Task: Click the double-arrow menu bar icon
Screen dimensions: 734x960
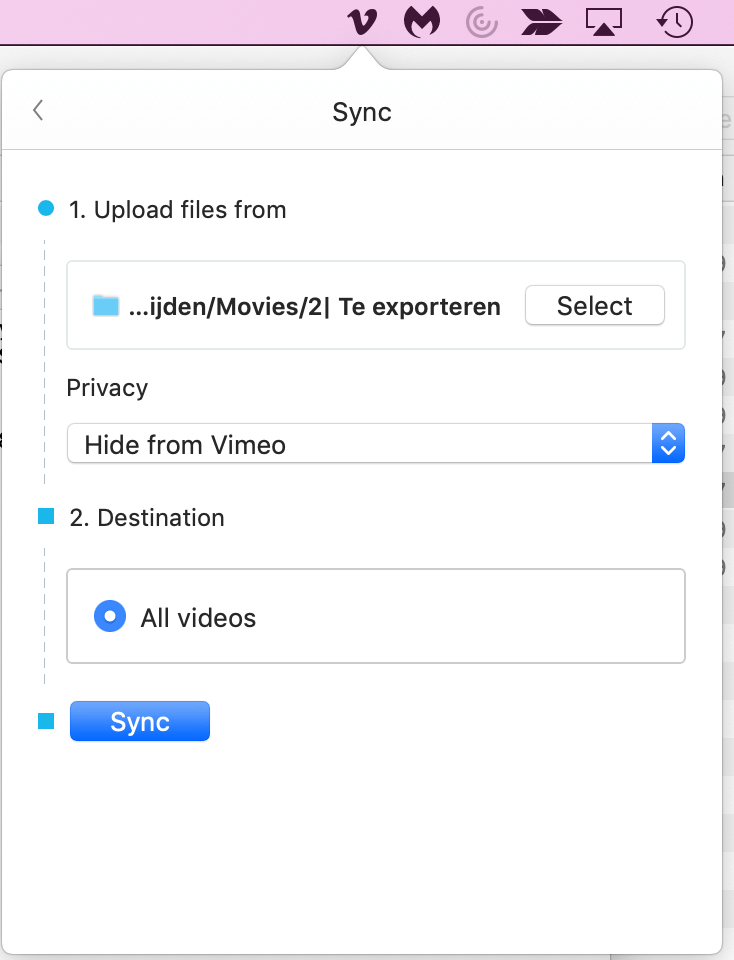Action: 543,21
